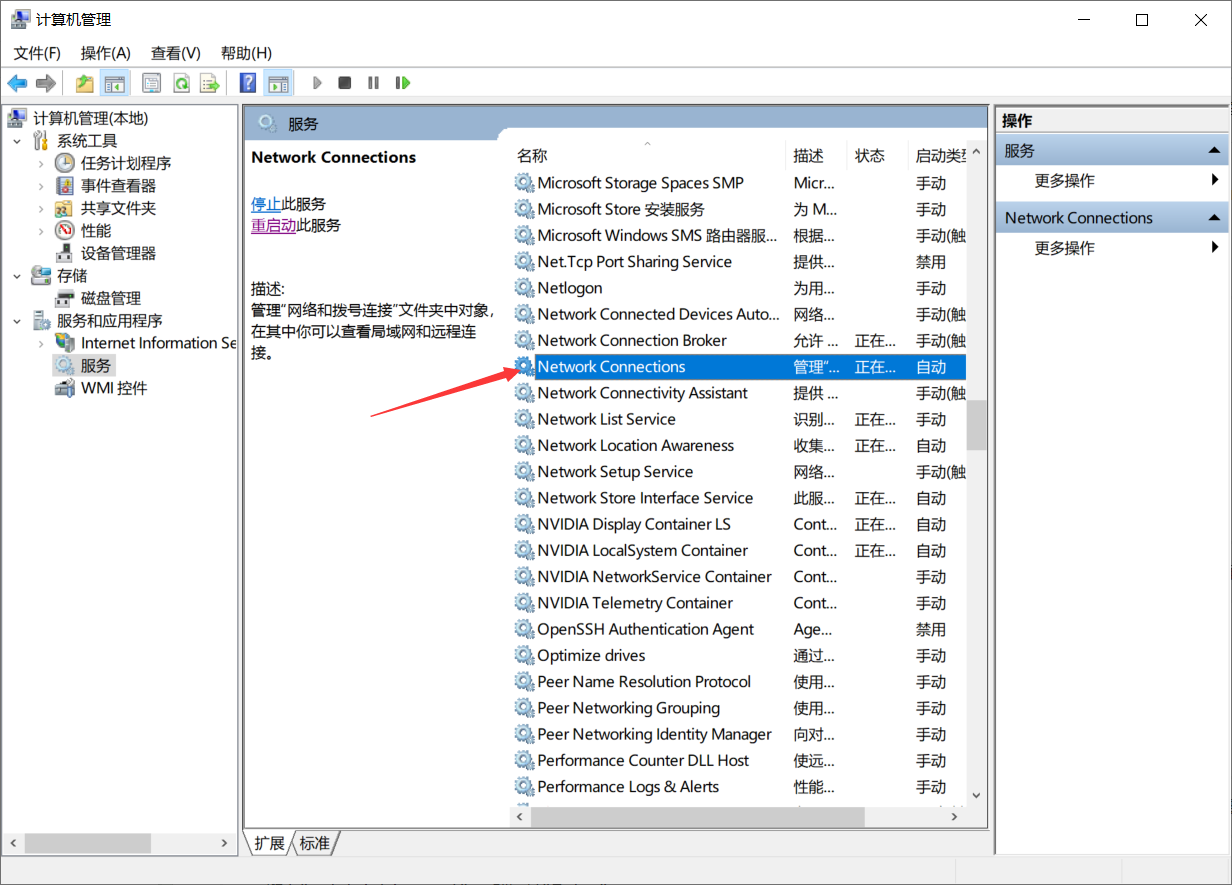Expand the 任务计划程序 tree node arrow

pos(41,163)
